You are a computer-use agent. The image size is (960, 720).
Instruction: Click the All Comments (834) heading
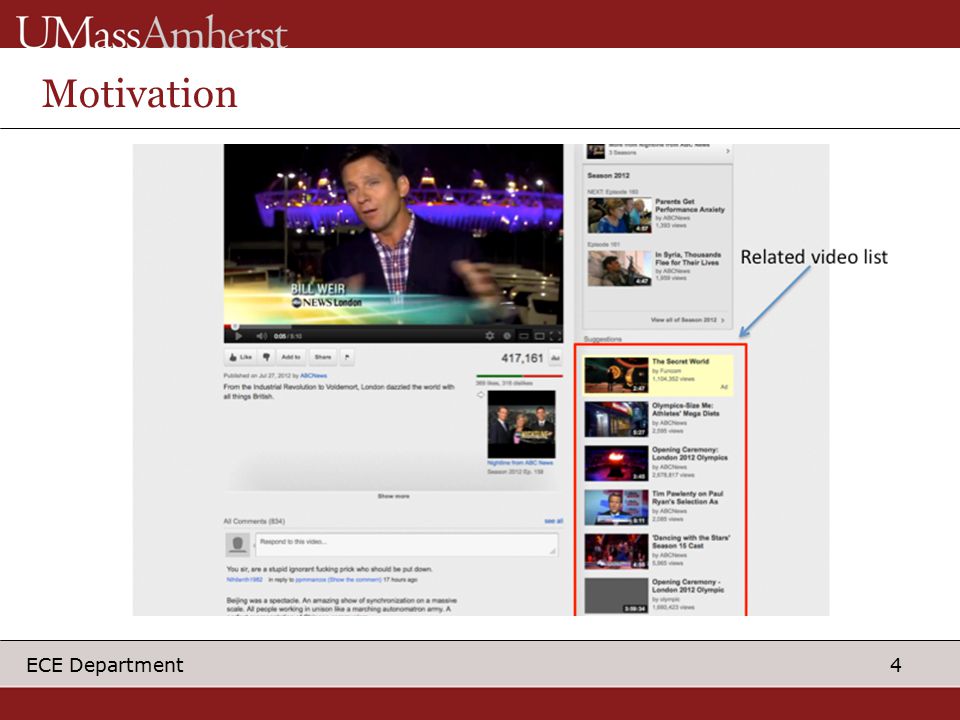(x=253, y=521)
